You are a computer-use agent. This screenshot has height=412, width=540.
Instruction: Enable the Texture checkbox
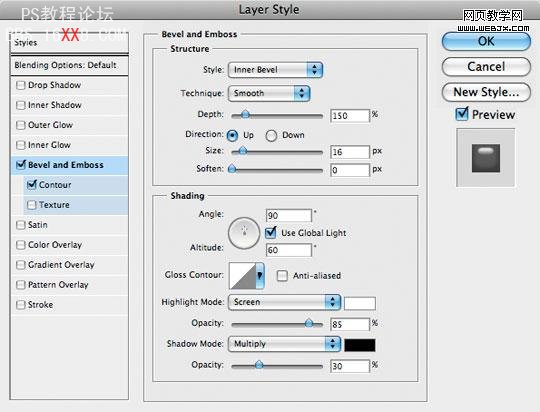coord(32,205)
